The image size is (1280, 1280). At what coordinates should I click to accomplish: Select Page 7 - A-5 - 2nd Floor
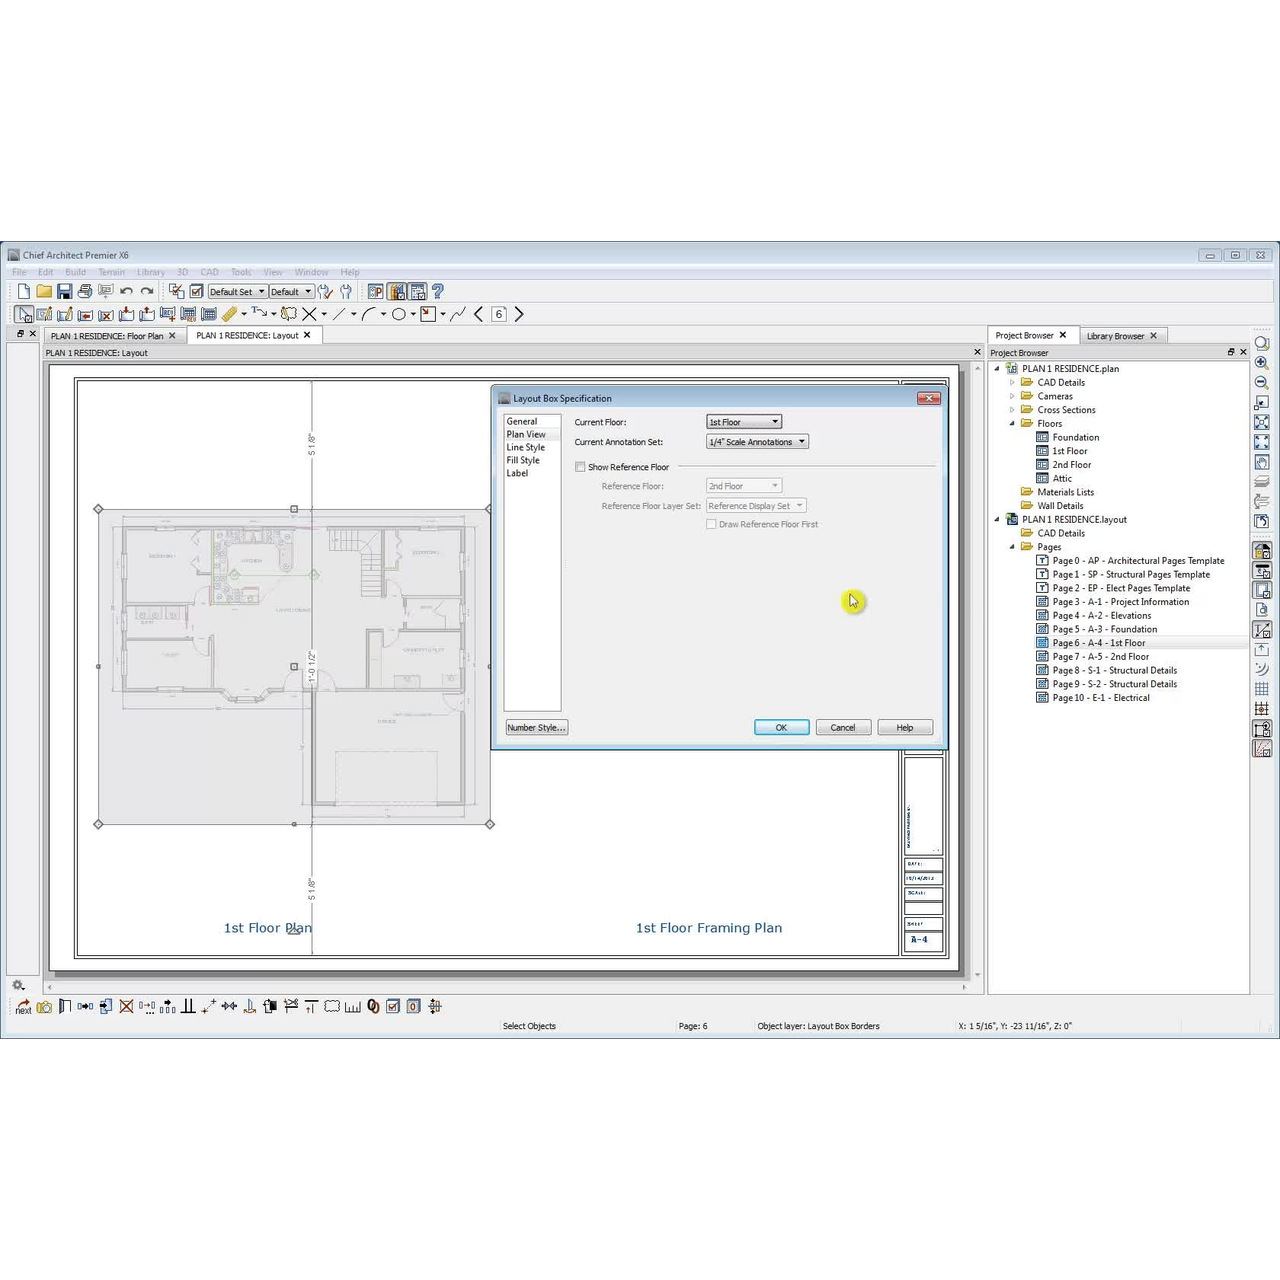(x=1100, y=657)
